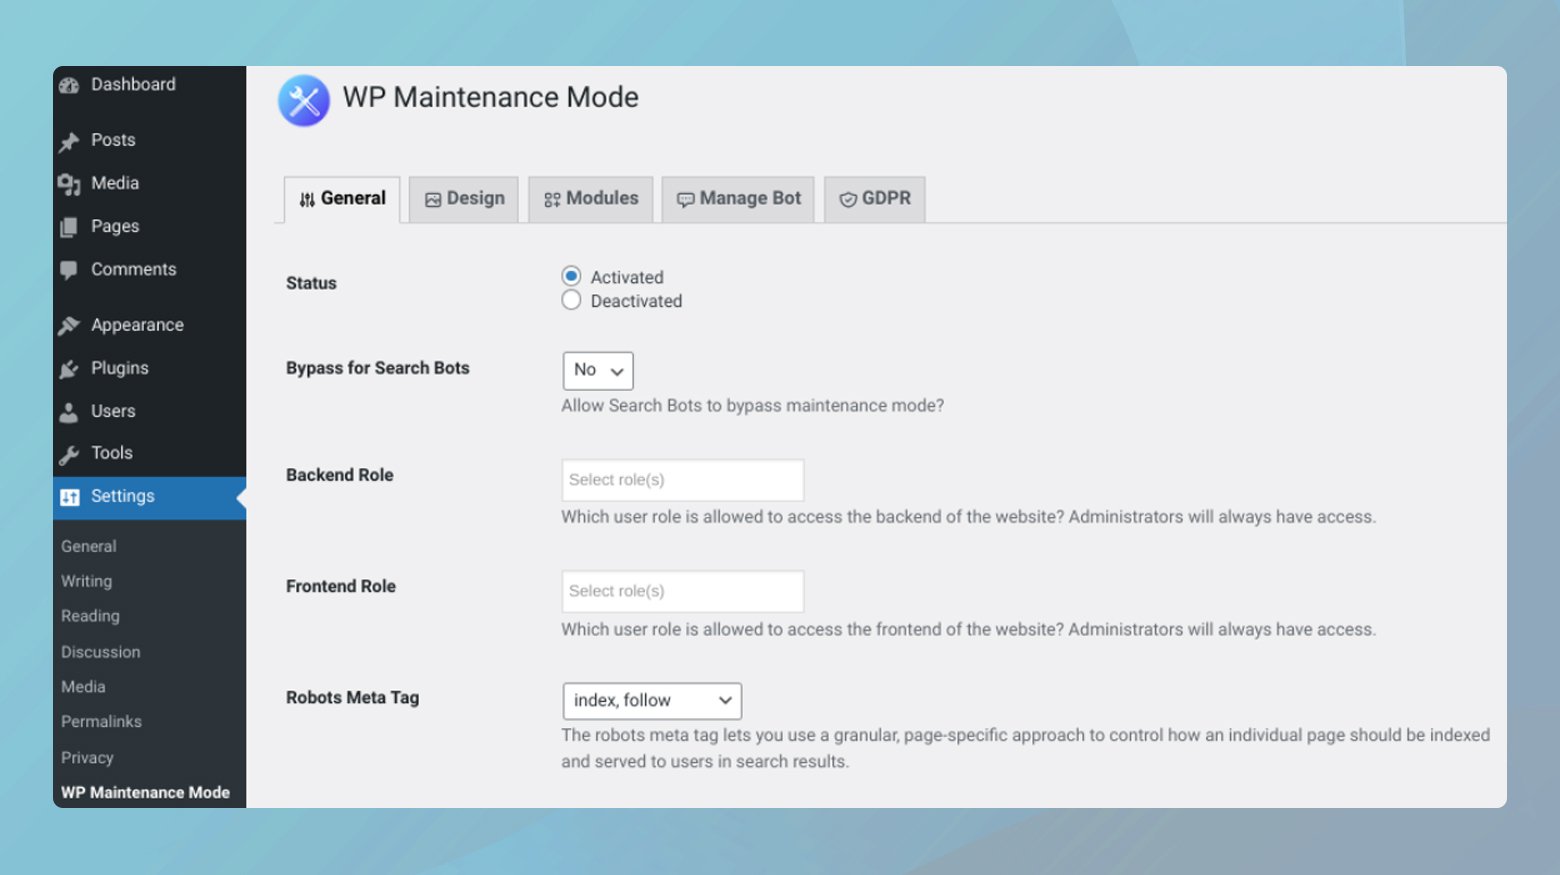Click the Appearance paintbrush icon
This screenshot has height=875, width=1560.
tap(69, 326)
